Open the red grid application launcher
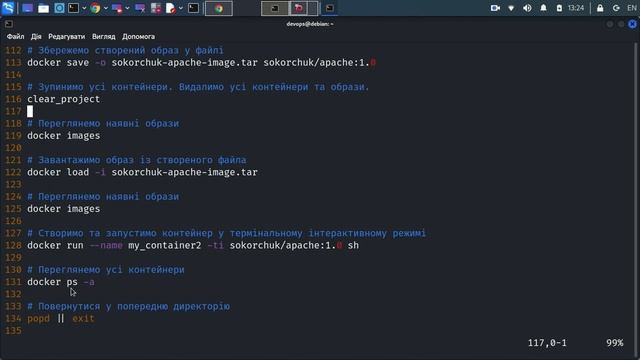 coord(156,8)
